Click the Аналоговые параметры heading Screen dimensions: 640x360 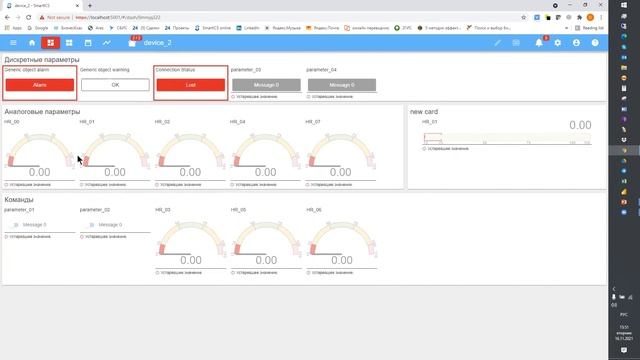click(42, 111)
